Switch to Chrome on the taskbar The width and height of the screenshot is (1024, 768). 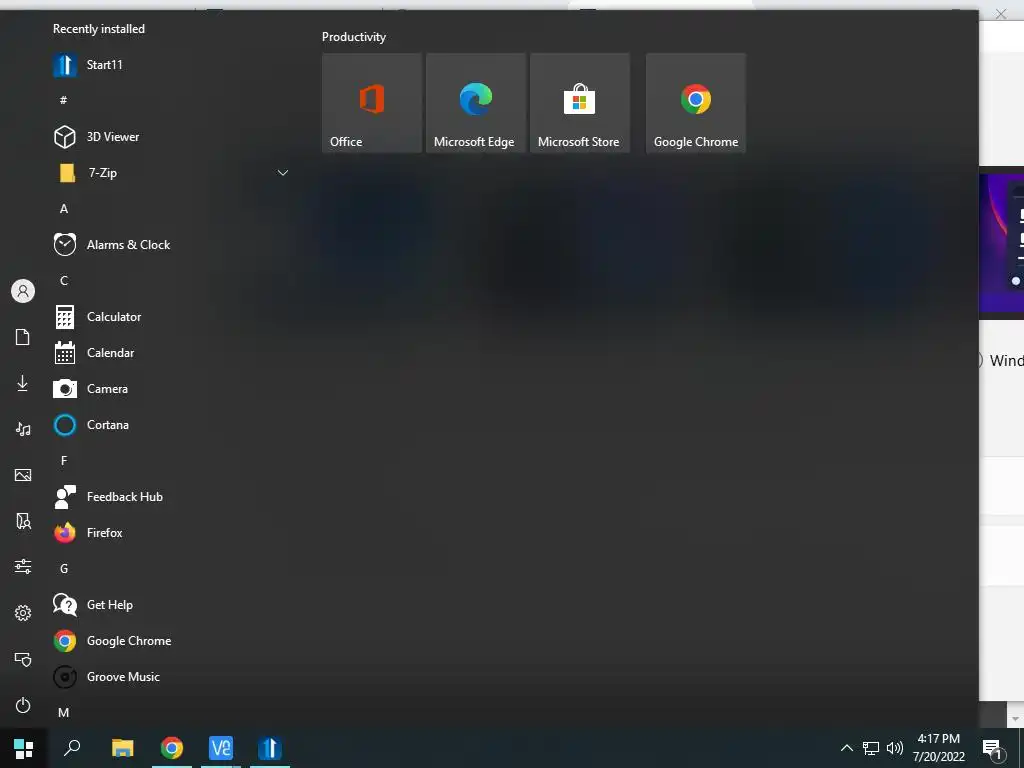coord(172,748)
